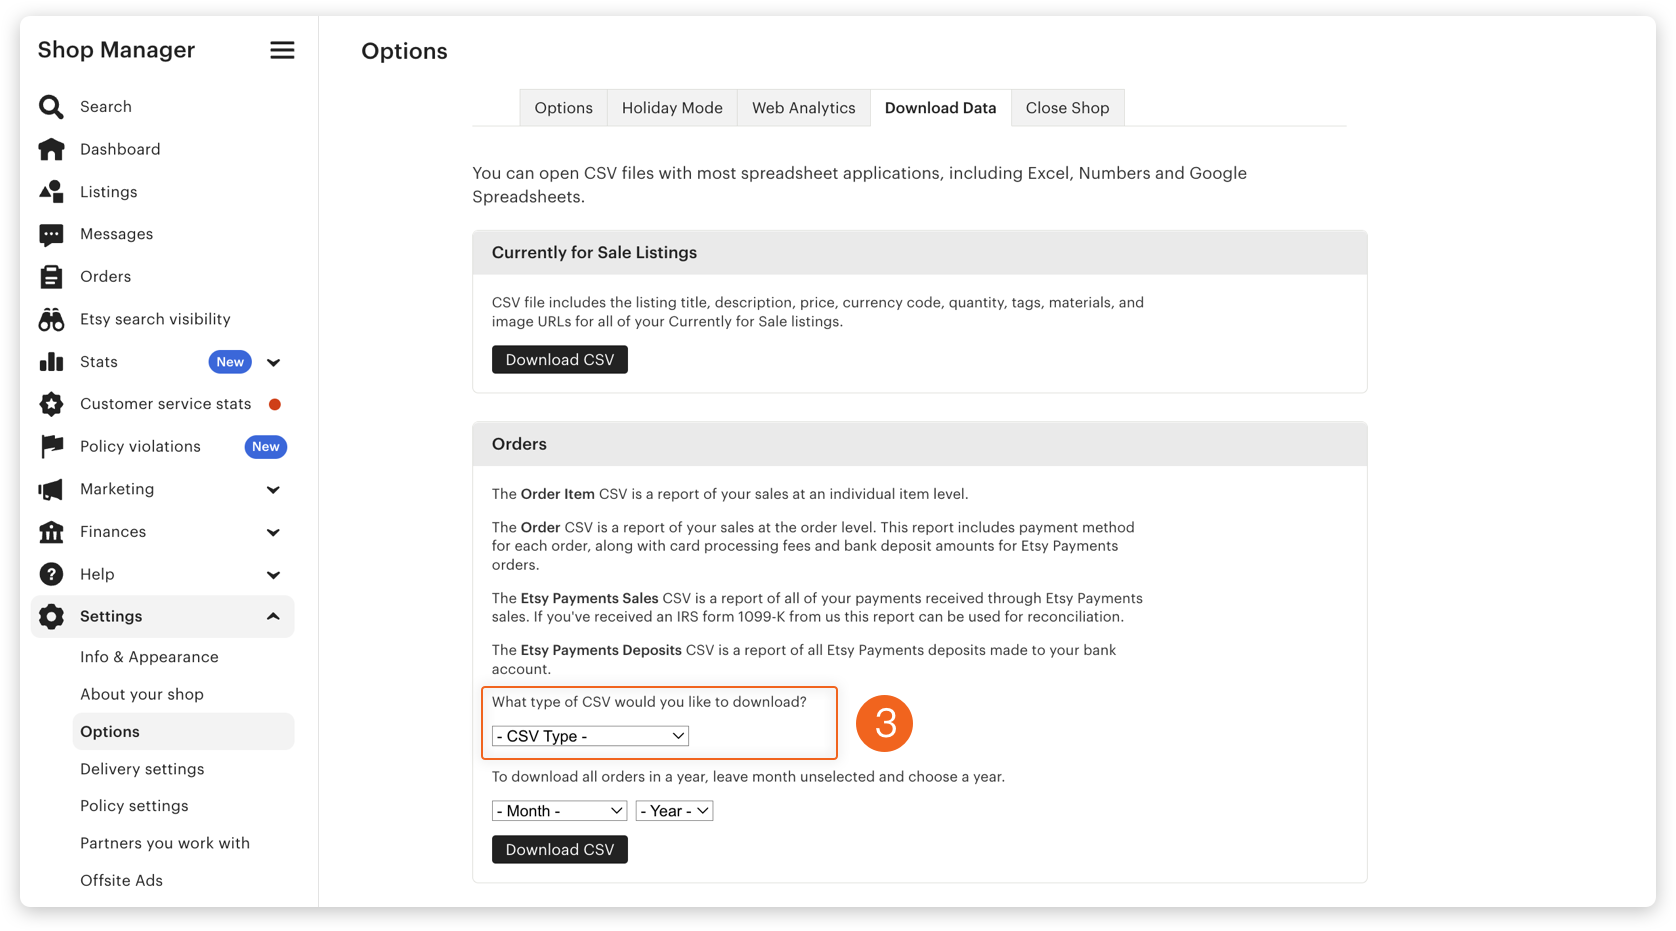
Task: Open the Month dropdown
Action: [x=559, y=811]
